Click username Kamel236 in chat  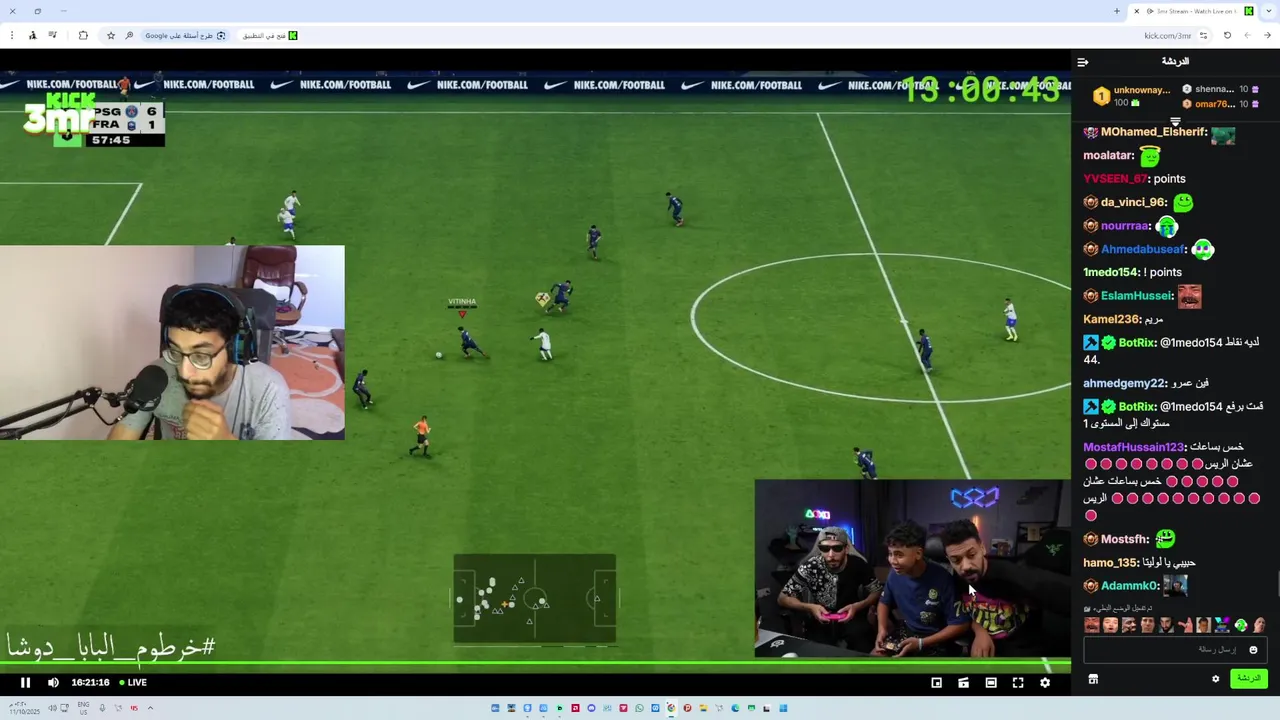1112,320
